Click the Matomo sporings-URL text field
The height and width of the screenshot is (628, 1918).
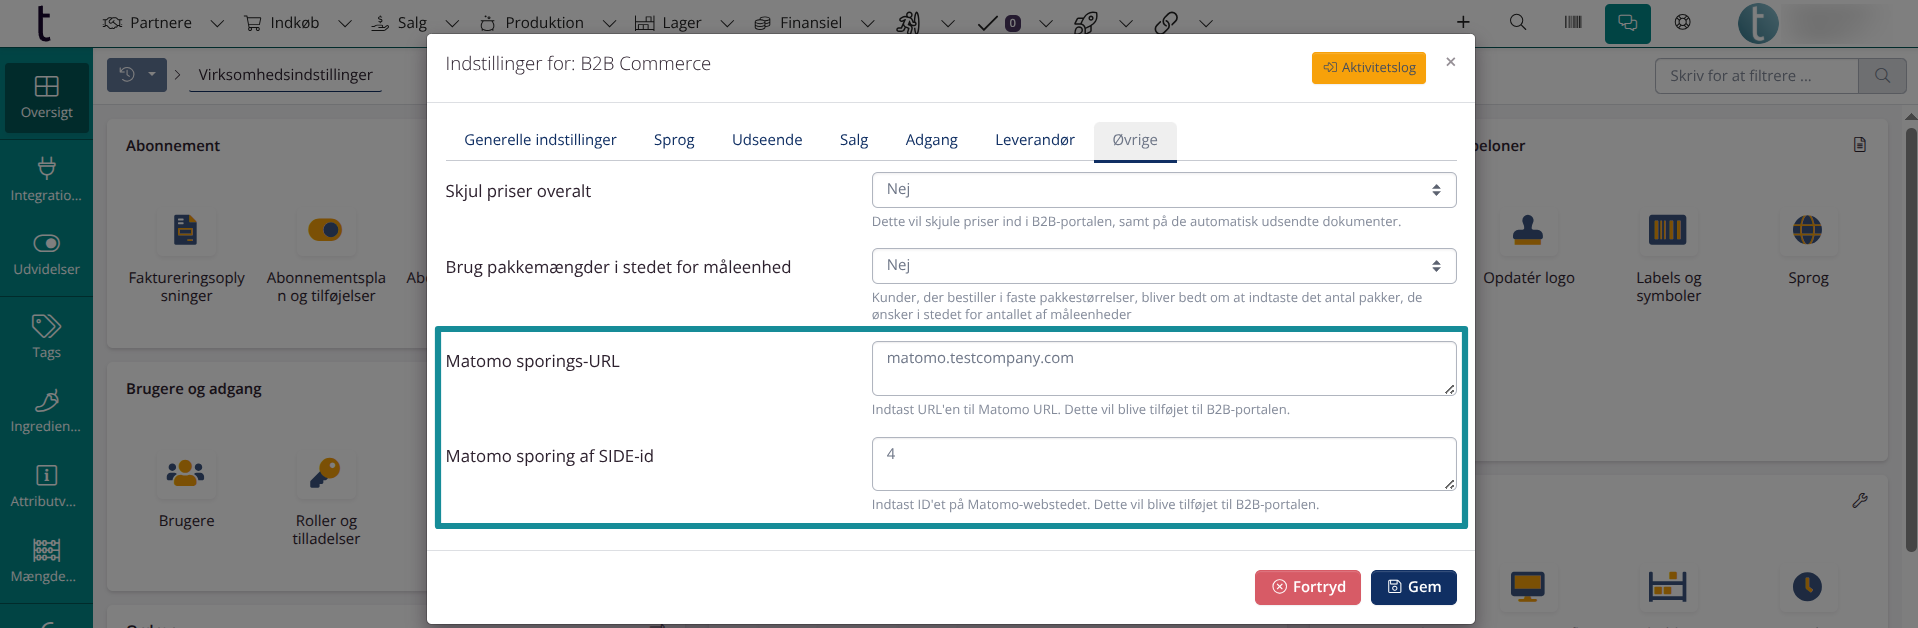[x=1163, y=368]
